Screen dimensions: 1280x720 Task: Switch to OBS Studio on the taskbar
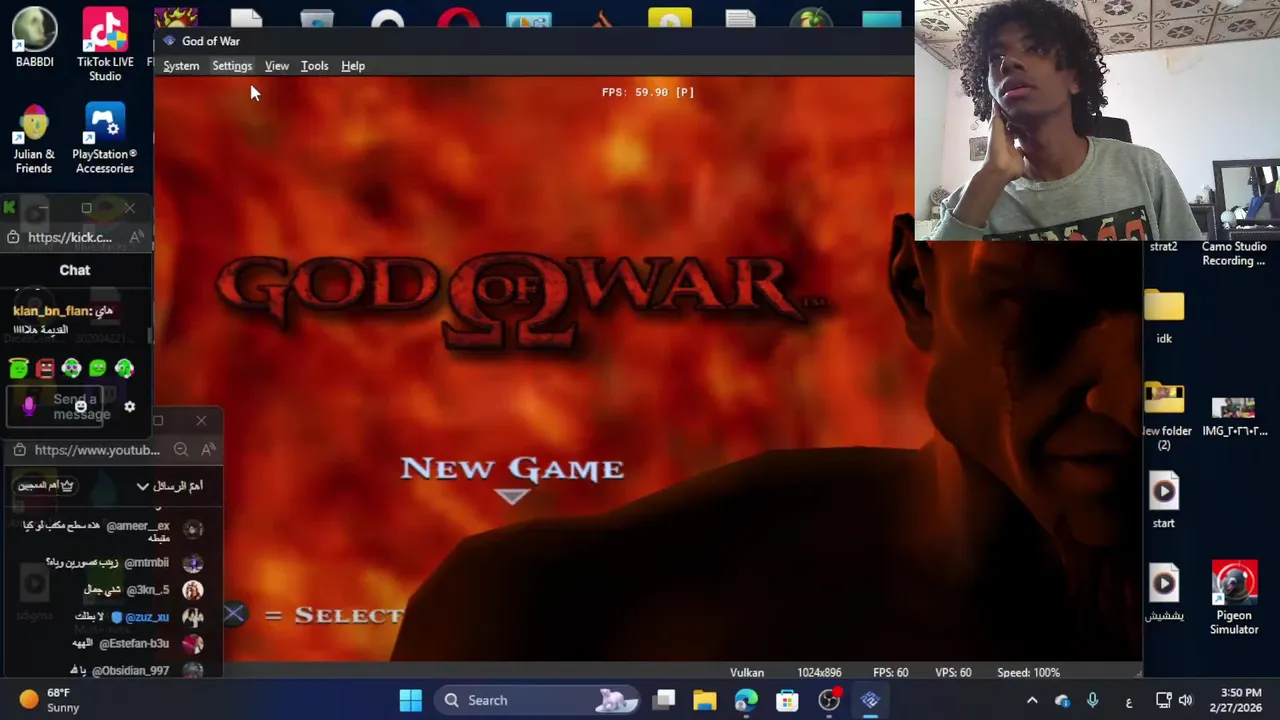[829, 700]
